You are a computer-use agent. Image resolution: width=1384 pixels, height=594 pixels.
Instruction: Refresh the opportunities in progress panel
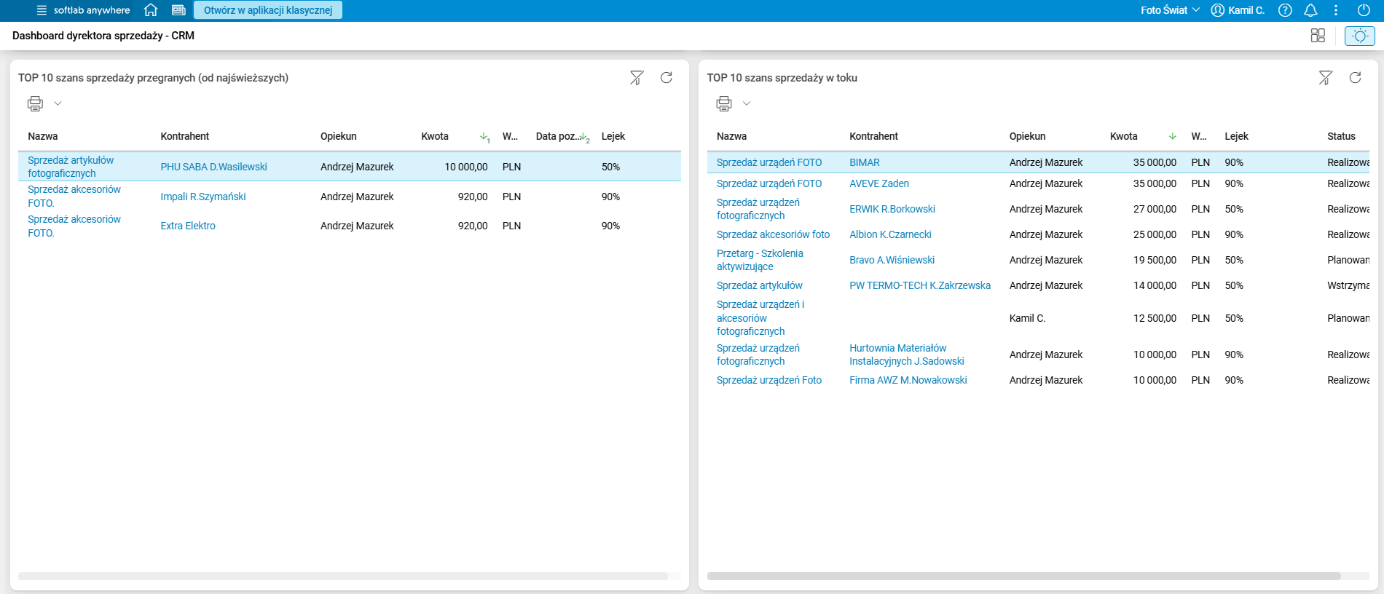1355,77
